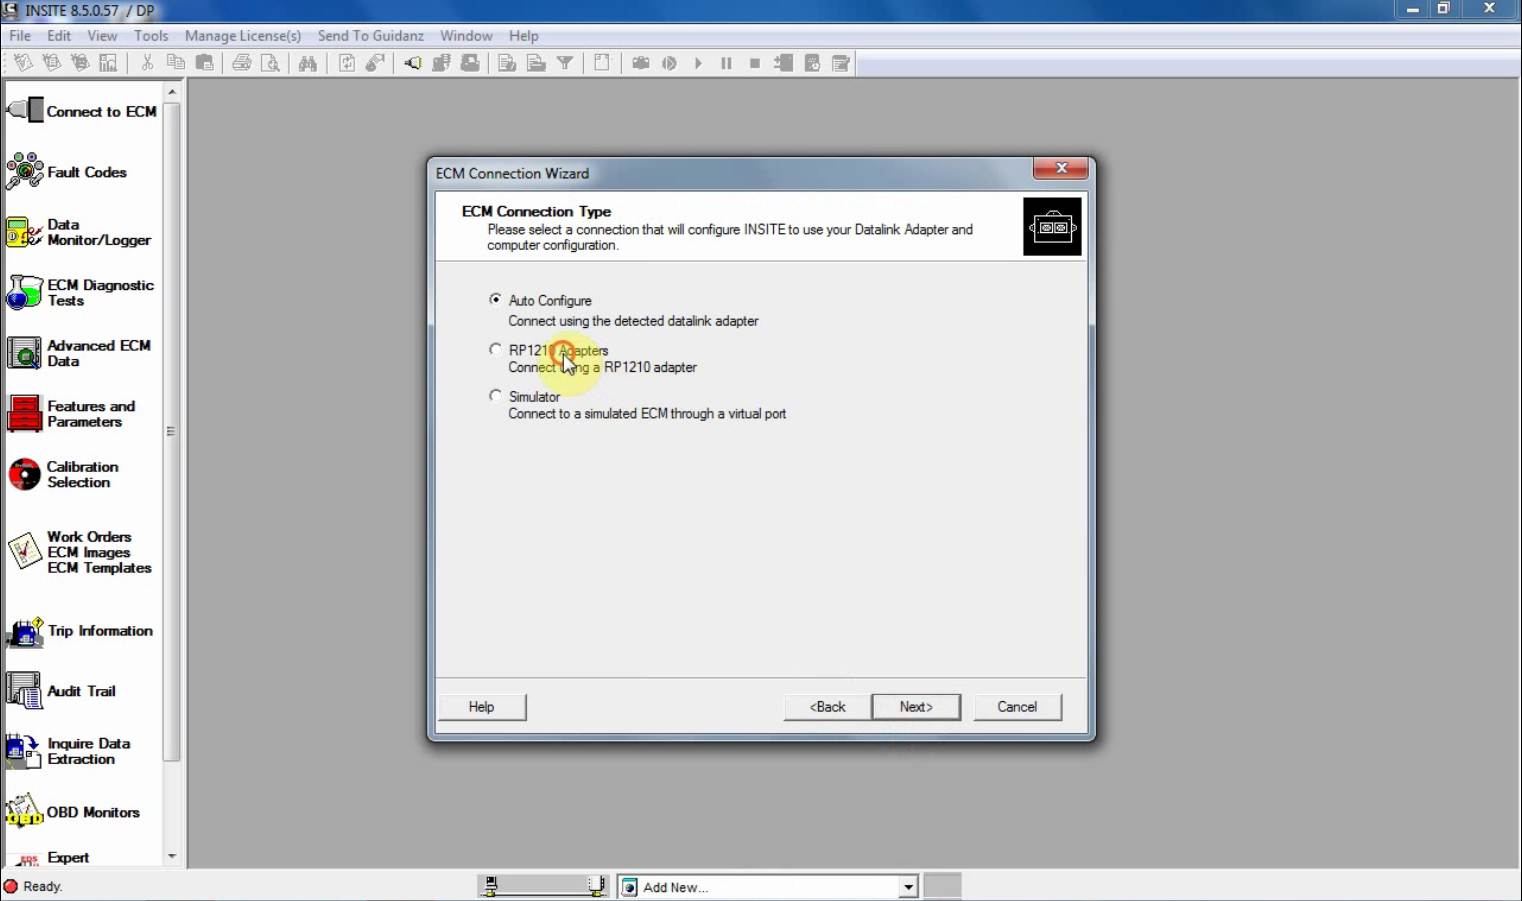The height and width of the screenshot is (901, 1522).
Task: Click the <Back button
Action: tap(828, 707)
